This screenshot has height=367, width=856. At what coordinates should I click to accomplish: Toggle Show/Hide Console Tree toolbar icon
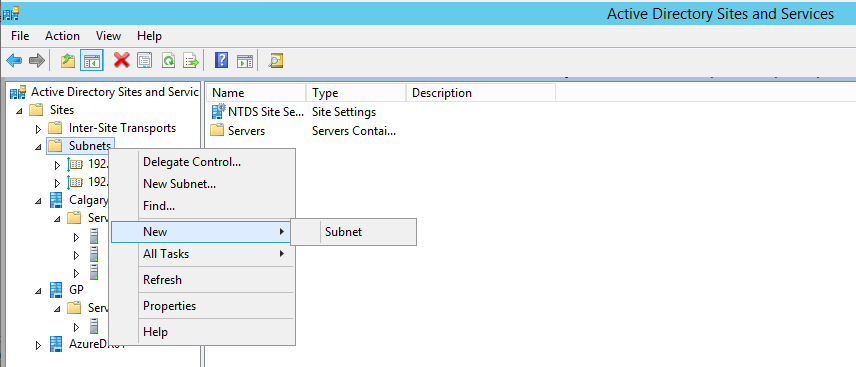[92, 60]
